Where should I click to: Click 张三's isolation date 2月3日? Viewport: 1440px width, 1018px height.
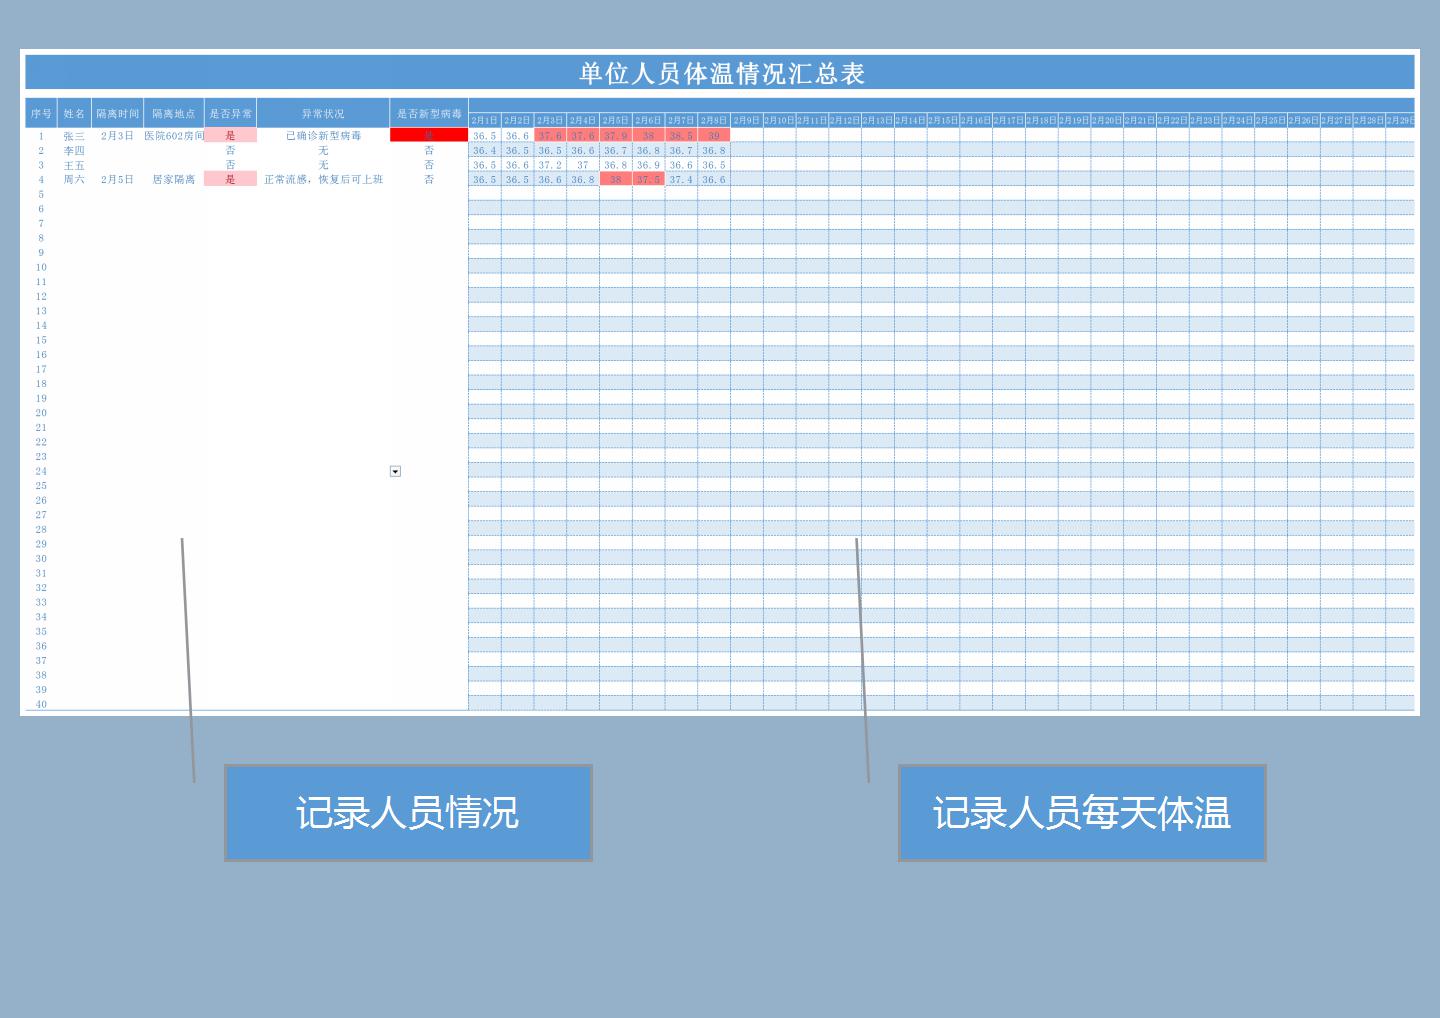click(117, 135)
